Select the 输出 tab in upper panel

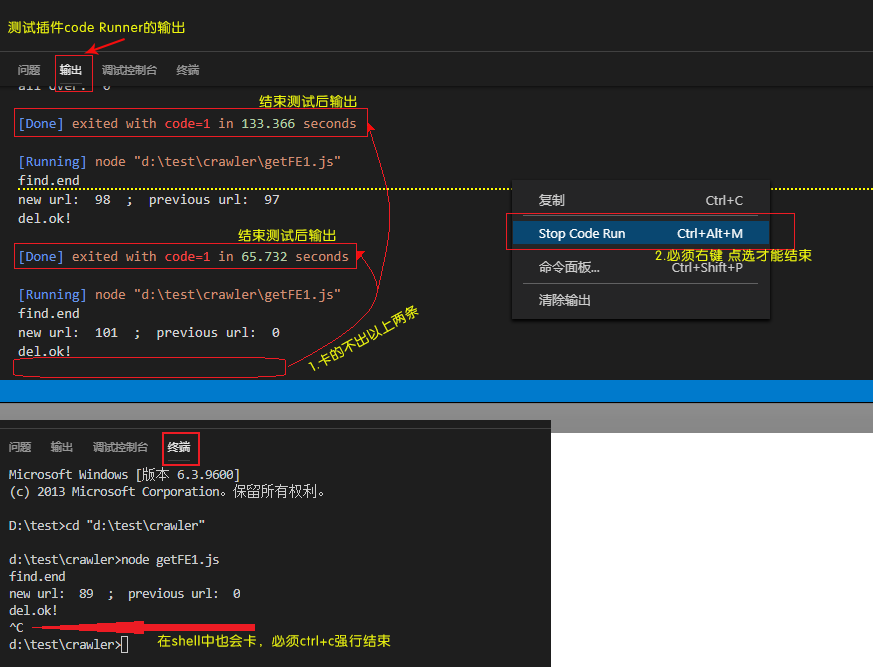coord(71,70)
